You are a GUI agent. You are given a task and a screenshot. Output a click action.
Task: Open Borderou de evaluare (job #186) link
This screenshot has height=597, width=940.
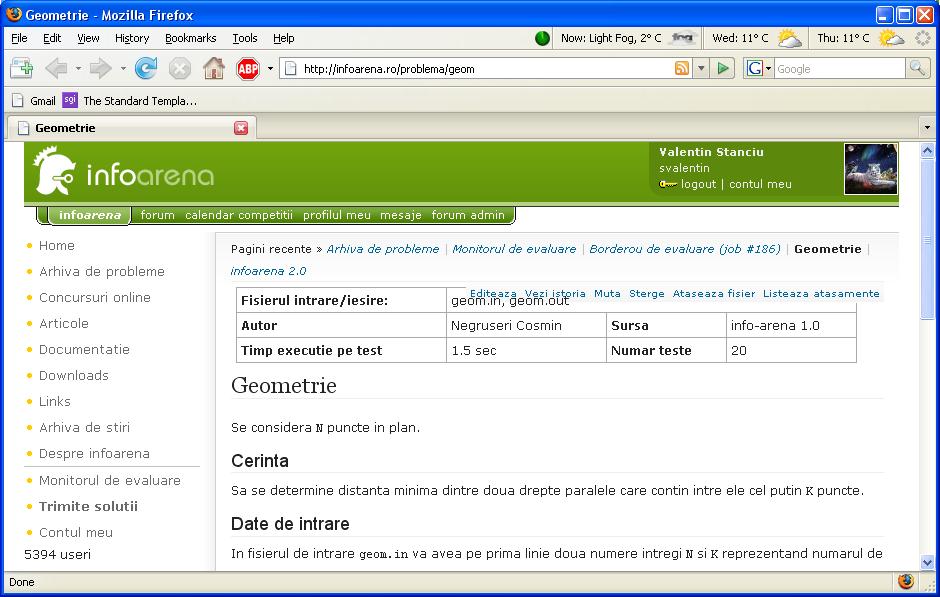click(x=685, y=249)
